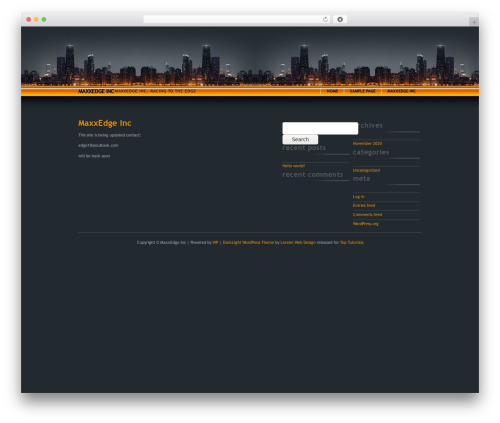Viewport: 500px width, 423px height.
Task: Click the WP link in footer
Action: 215,242
